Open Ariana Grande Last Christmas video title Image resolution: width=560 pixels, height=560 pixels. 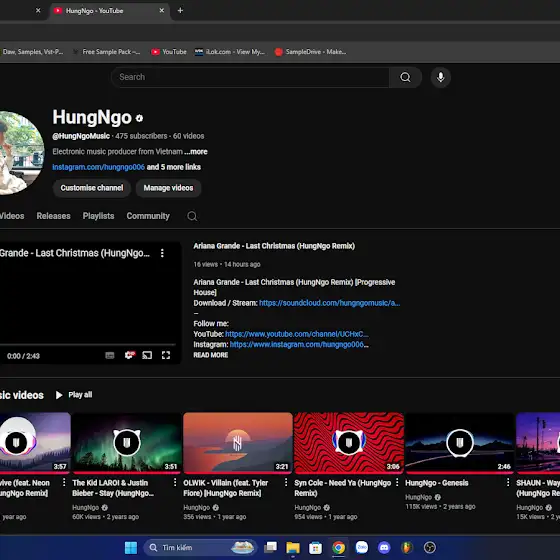pyautogui.click(x=274, y=246)
